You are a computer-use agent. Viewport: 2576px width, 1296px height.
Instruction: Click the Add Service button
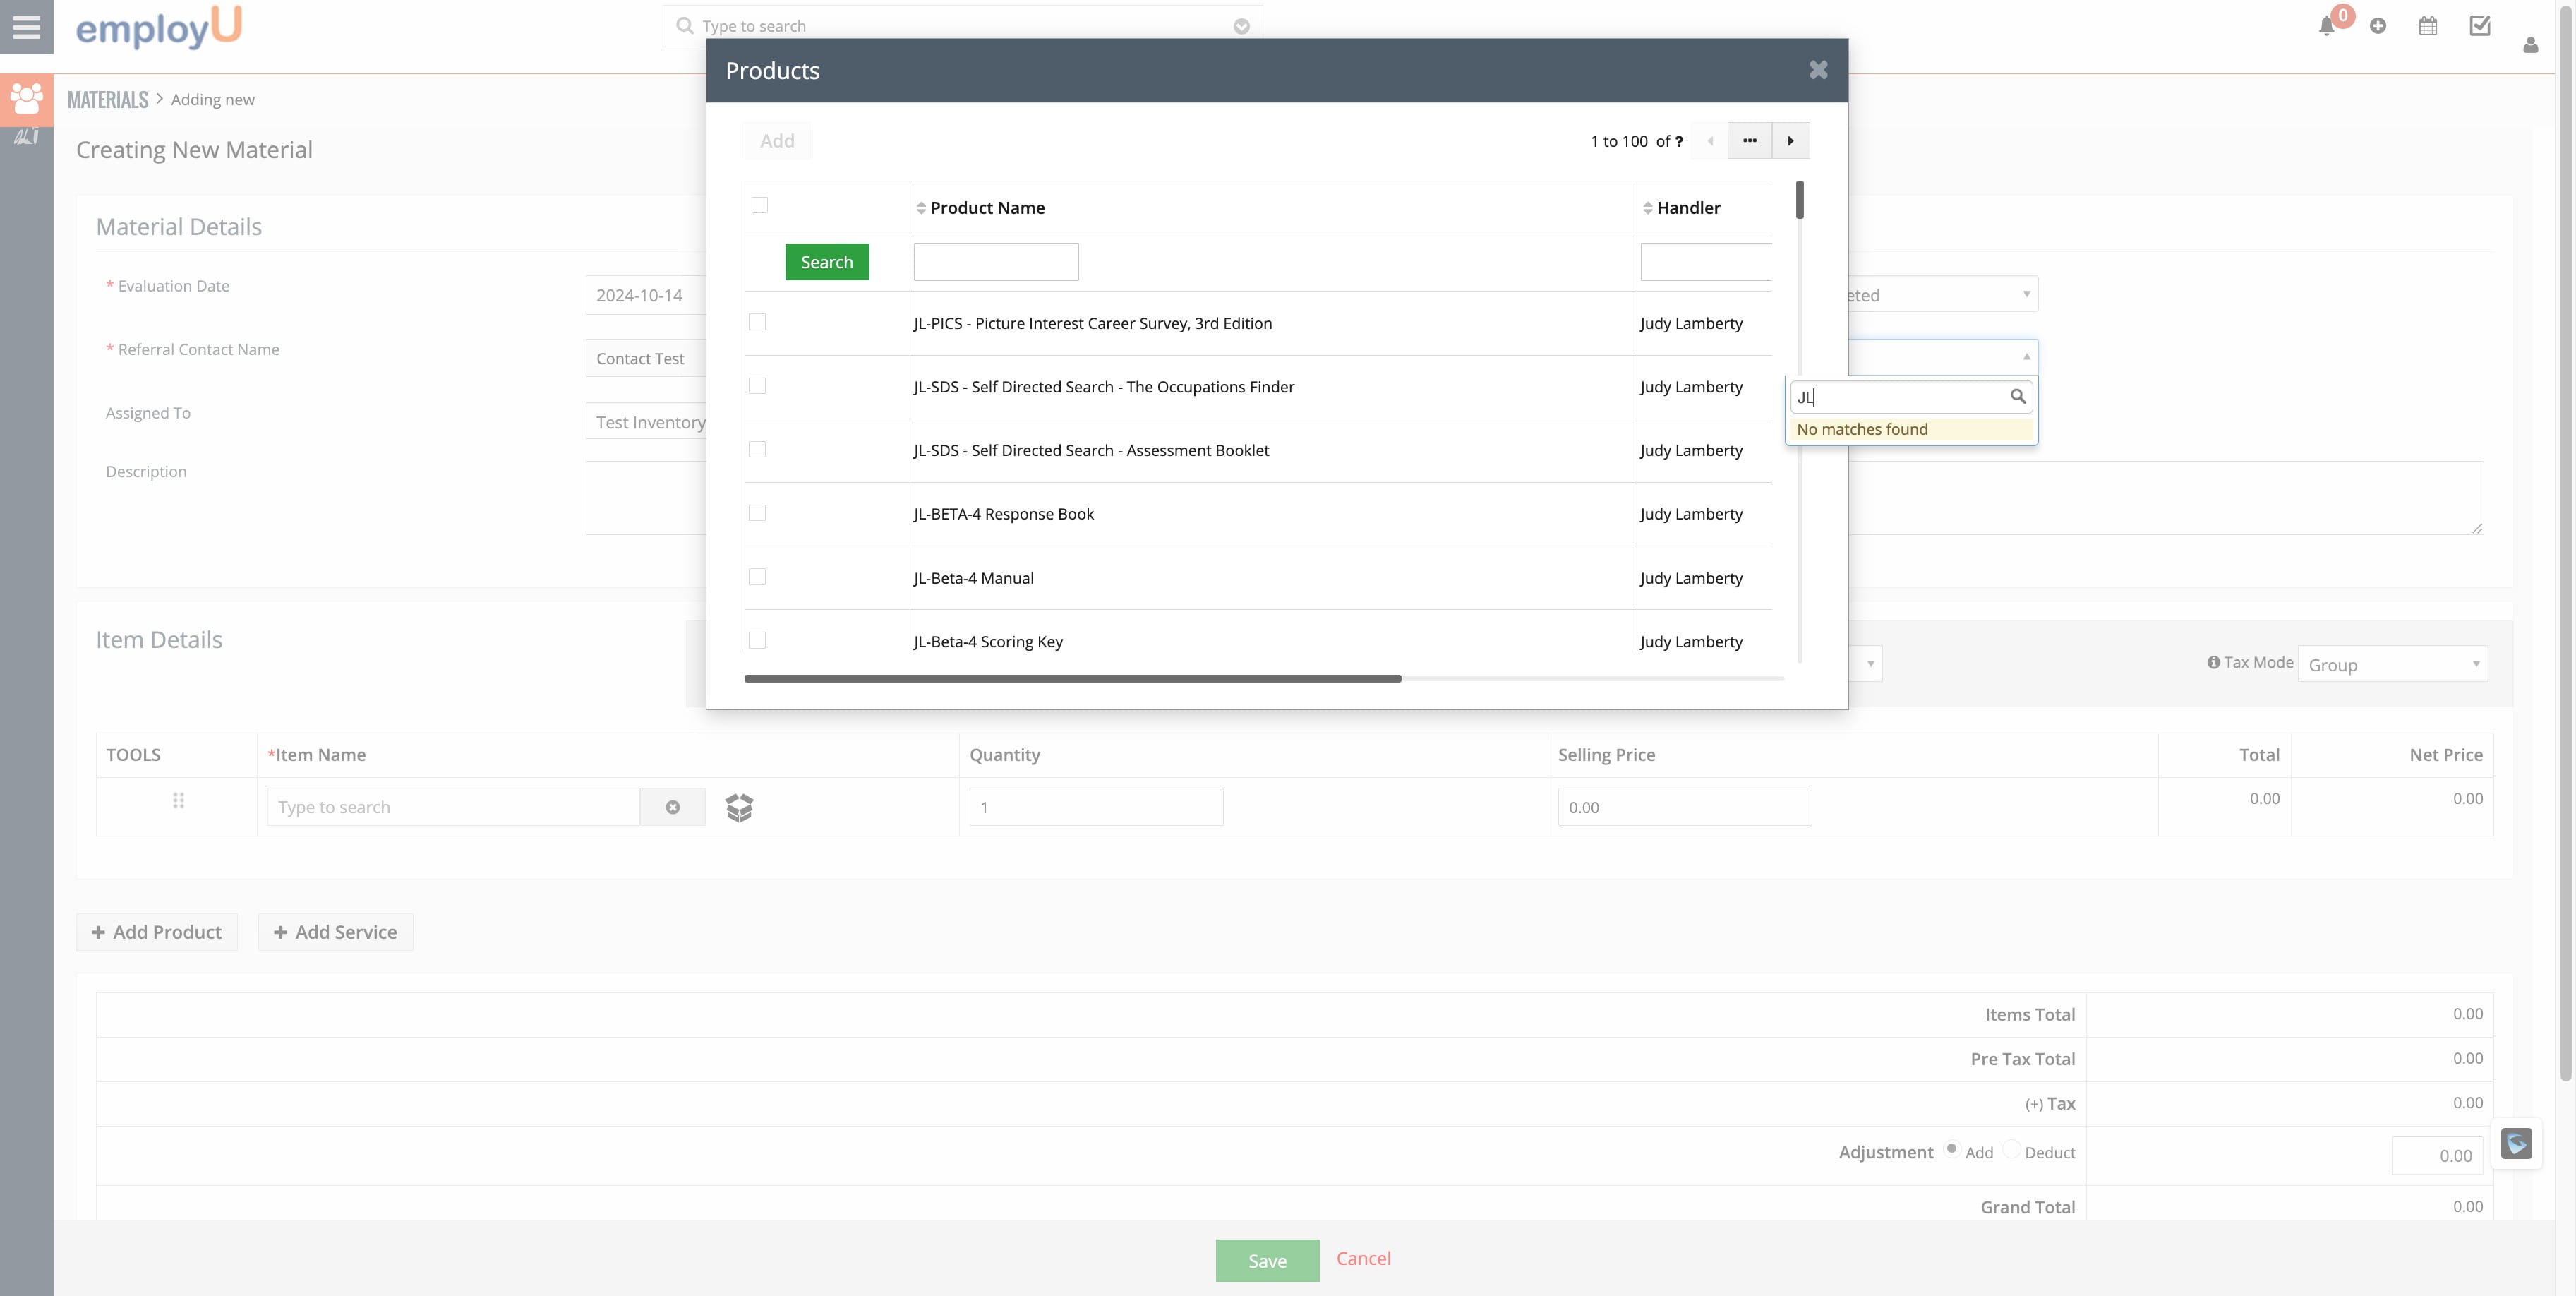coord(335,932)
